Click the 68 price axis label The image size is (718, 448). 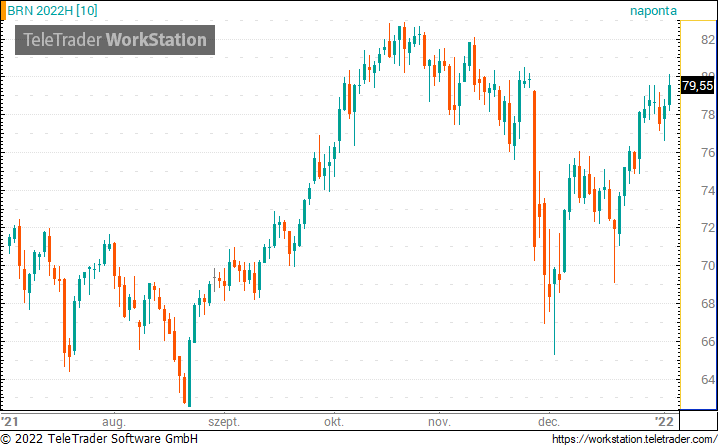point(707,304)
